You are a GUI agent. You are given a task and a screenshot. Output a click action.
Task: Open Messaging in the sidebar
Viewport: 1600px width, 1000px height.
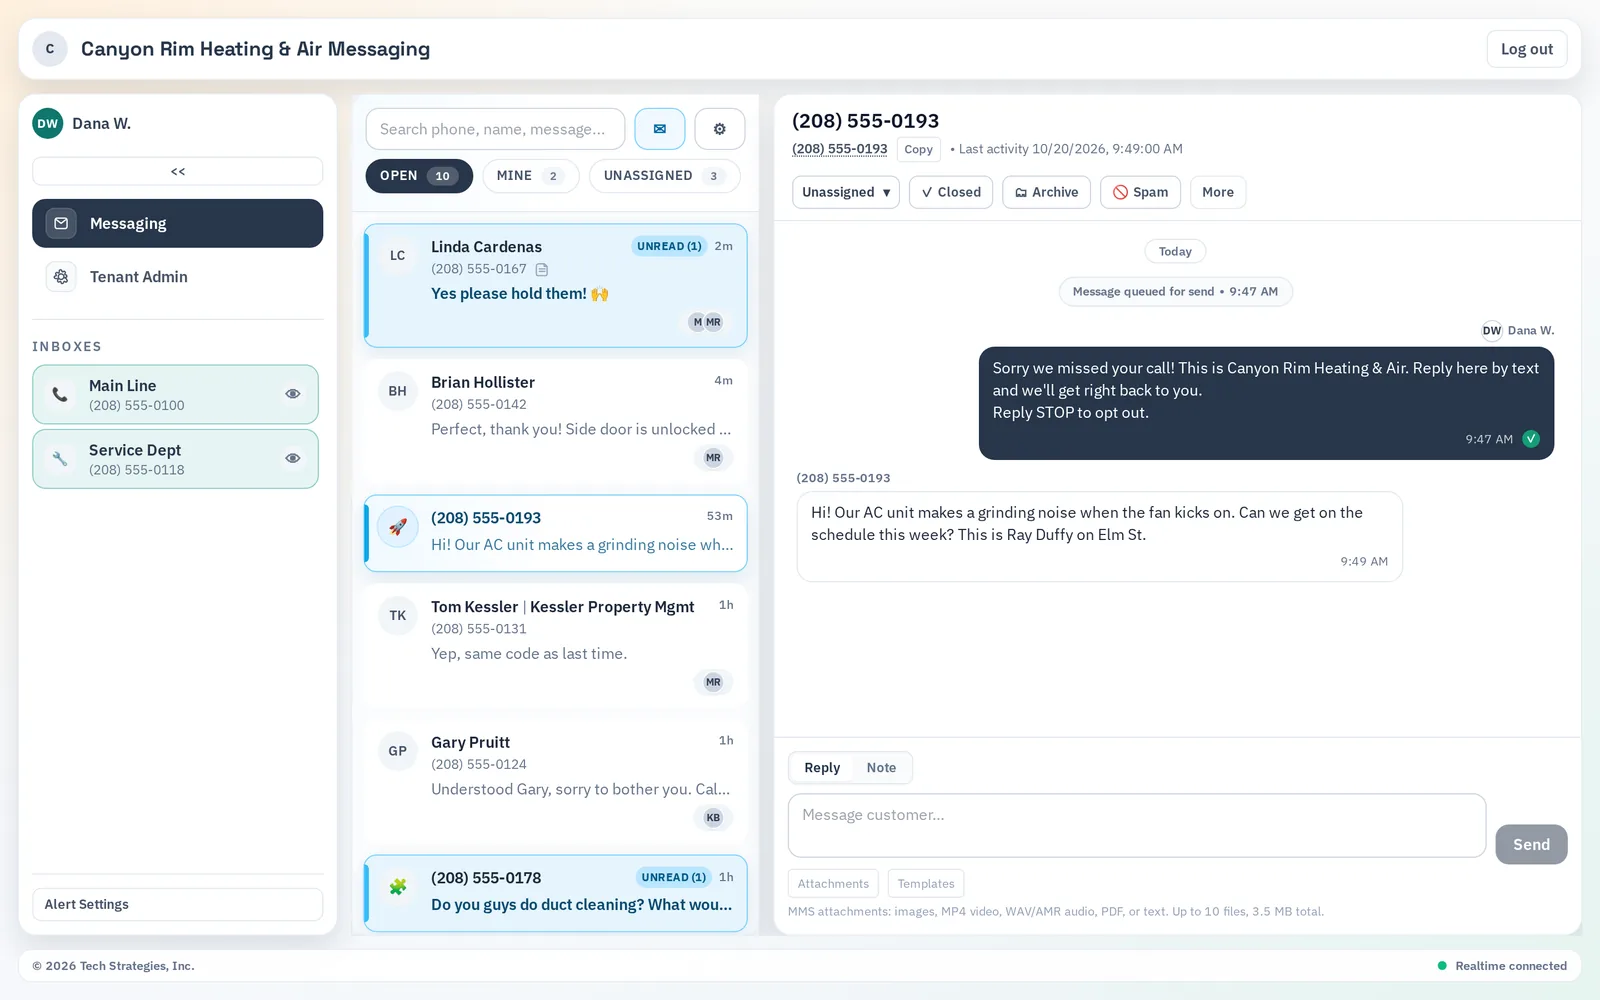pos(178,223)
